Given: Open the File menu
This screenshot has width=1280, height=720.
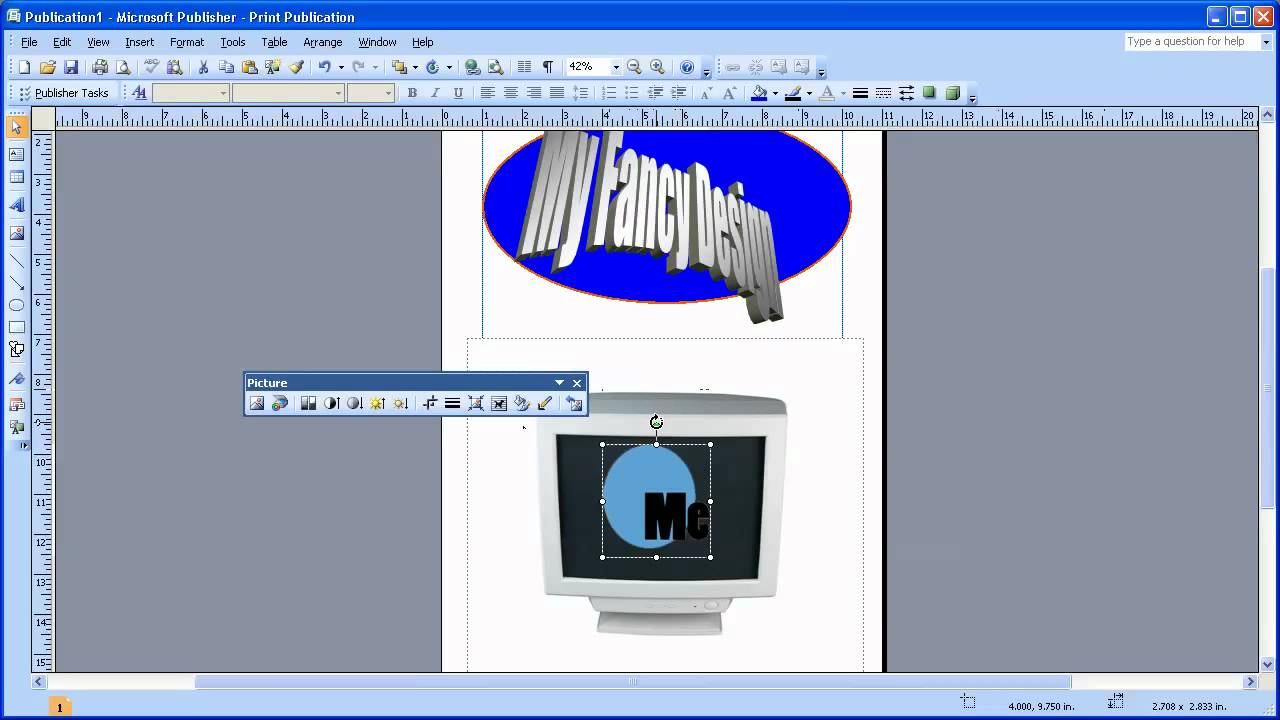Looking at the screenshot, I should [x=29, y=42].
